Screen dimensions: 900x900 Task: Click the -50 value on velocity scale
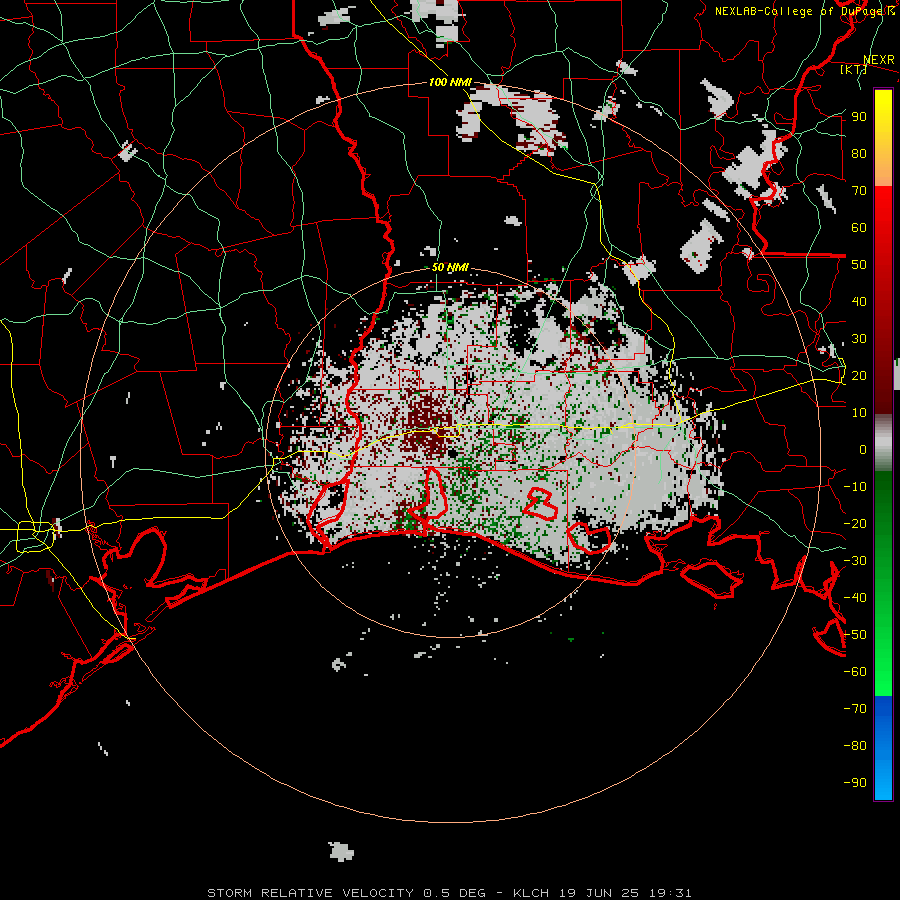855,635
